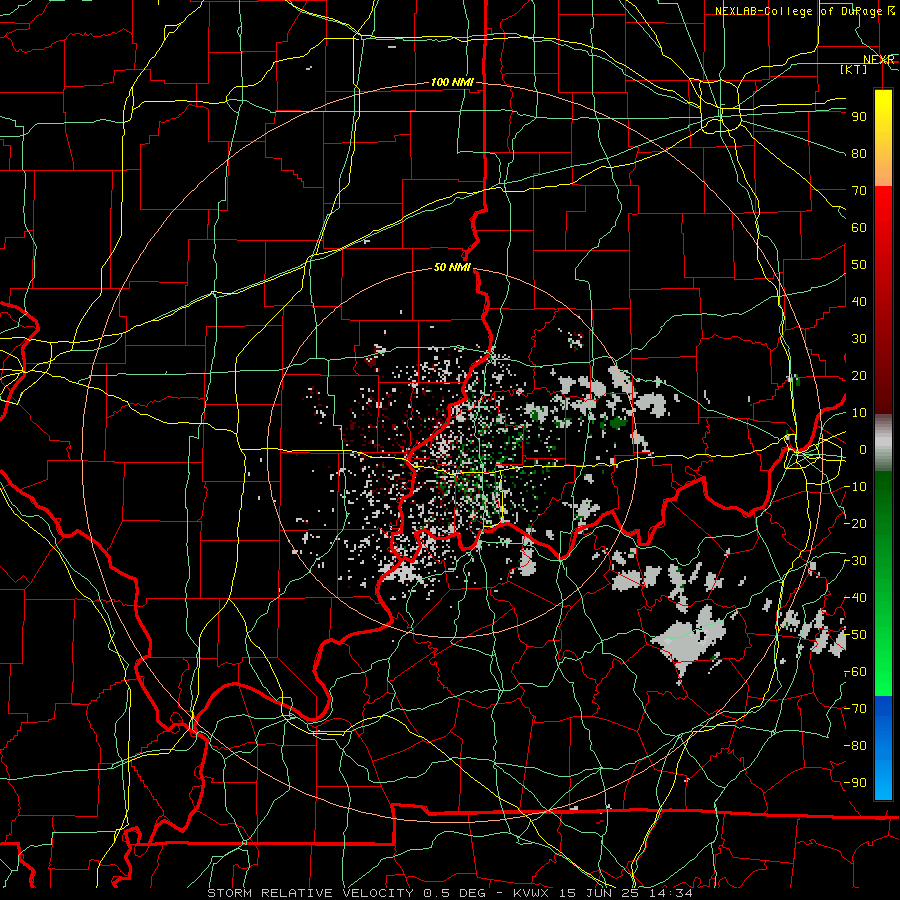Click the 20 value on velocity scale

coord(859,376)
